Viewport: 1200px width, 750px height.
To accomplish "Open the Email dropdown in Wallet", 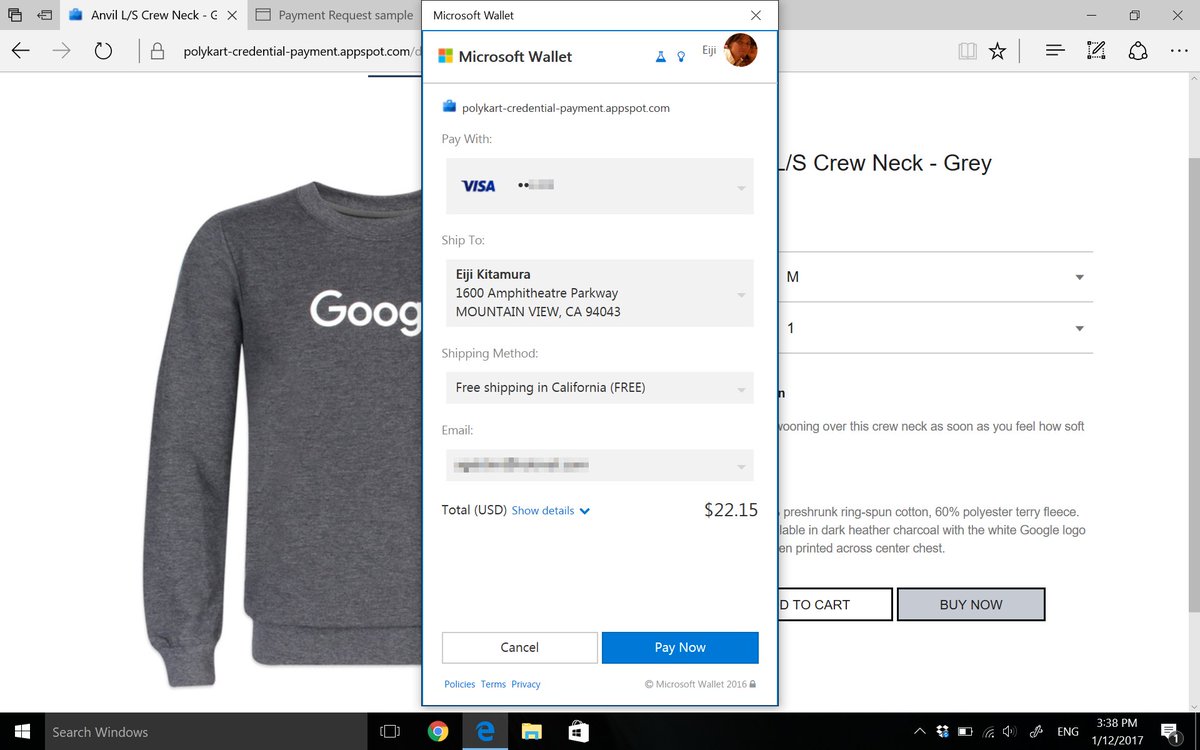I will pyautogui.click(x=600, y=465).
